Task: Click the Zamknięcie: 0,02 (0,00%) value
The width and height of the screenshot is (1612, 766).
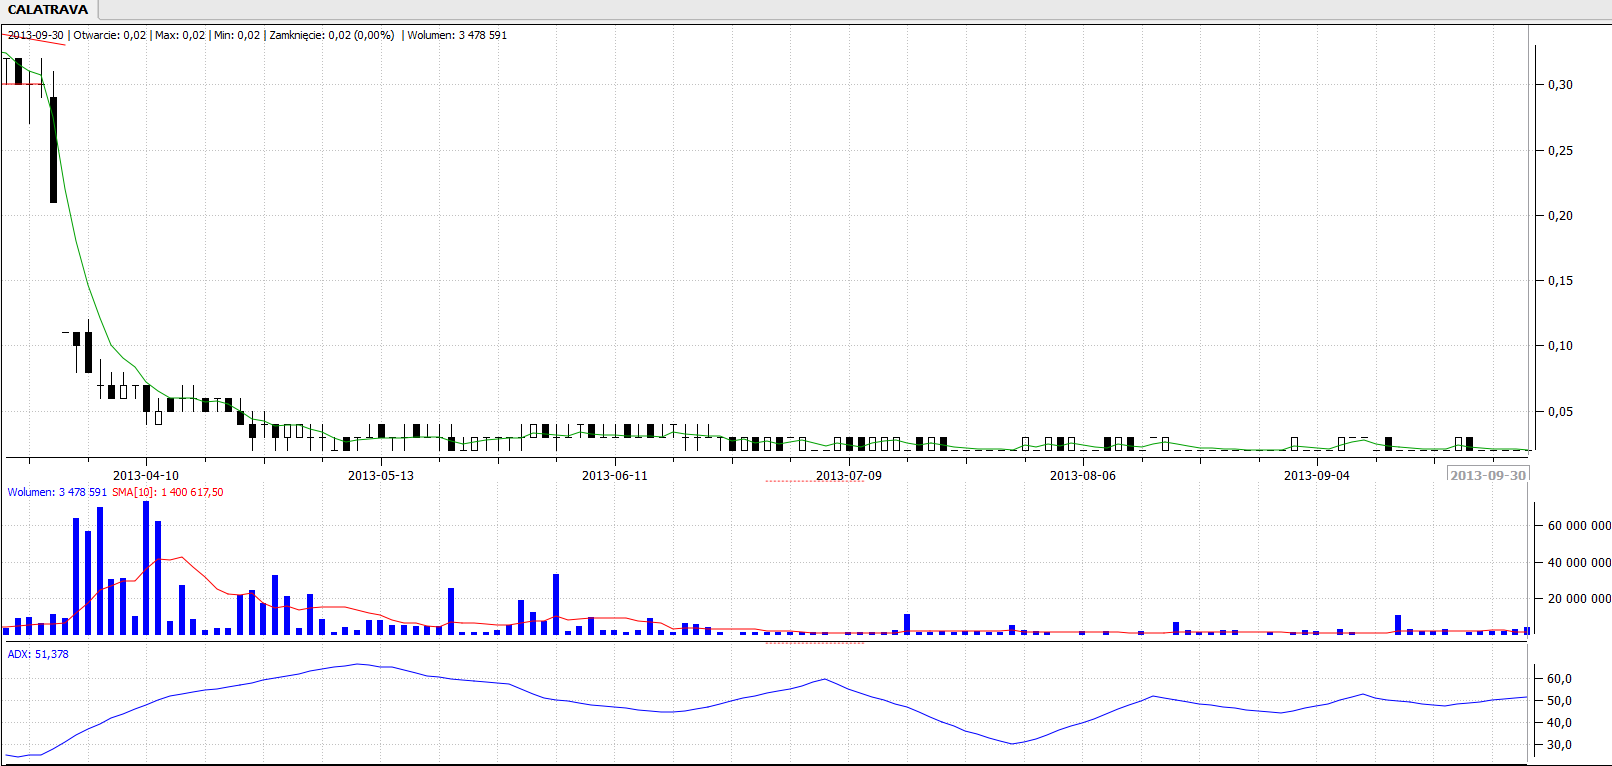Action: [x=332, y=35]
